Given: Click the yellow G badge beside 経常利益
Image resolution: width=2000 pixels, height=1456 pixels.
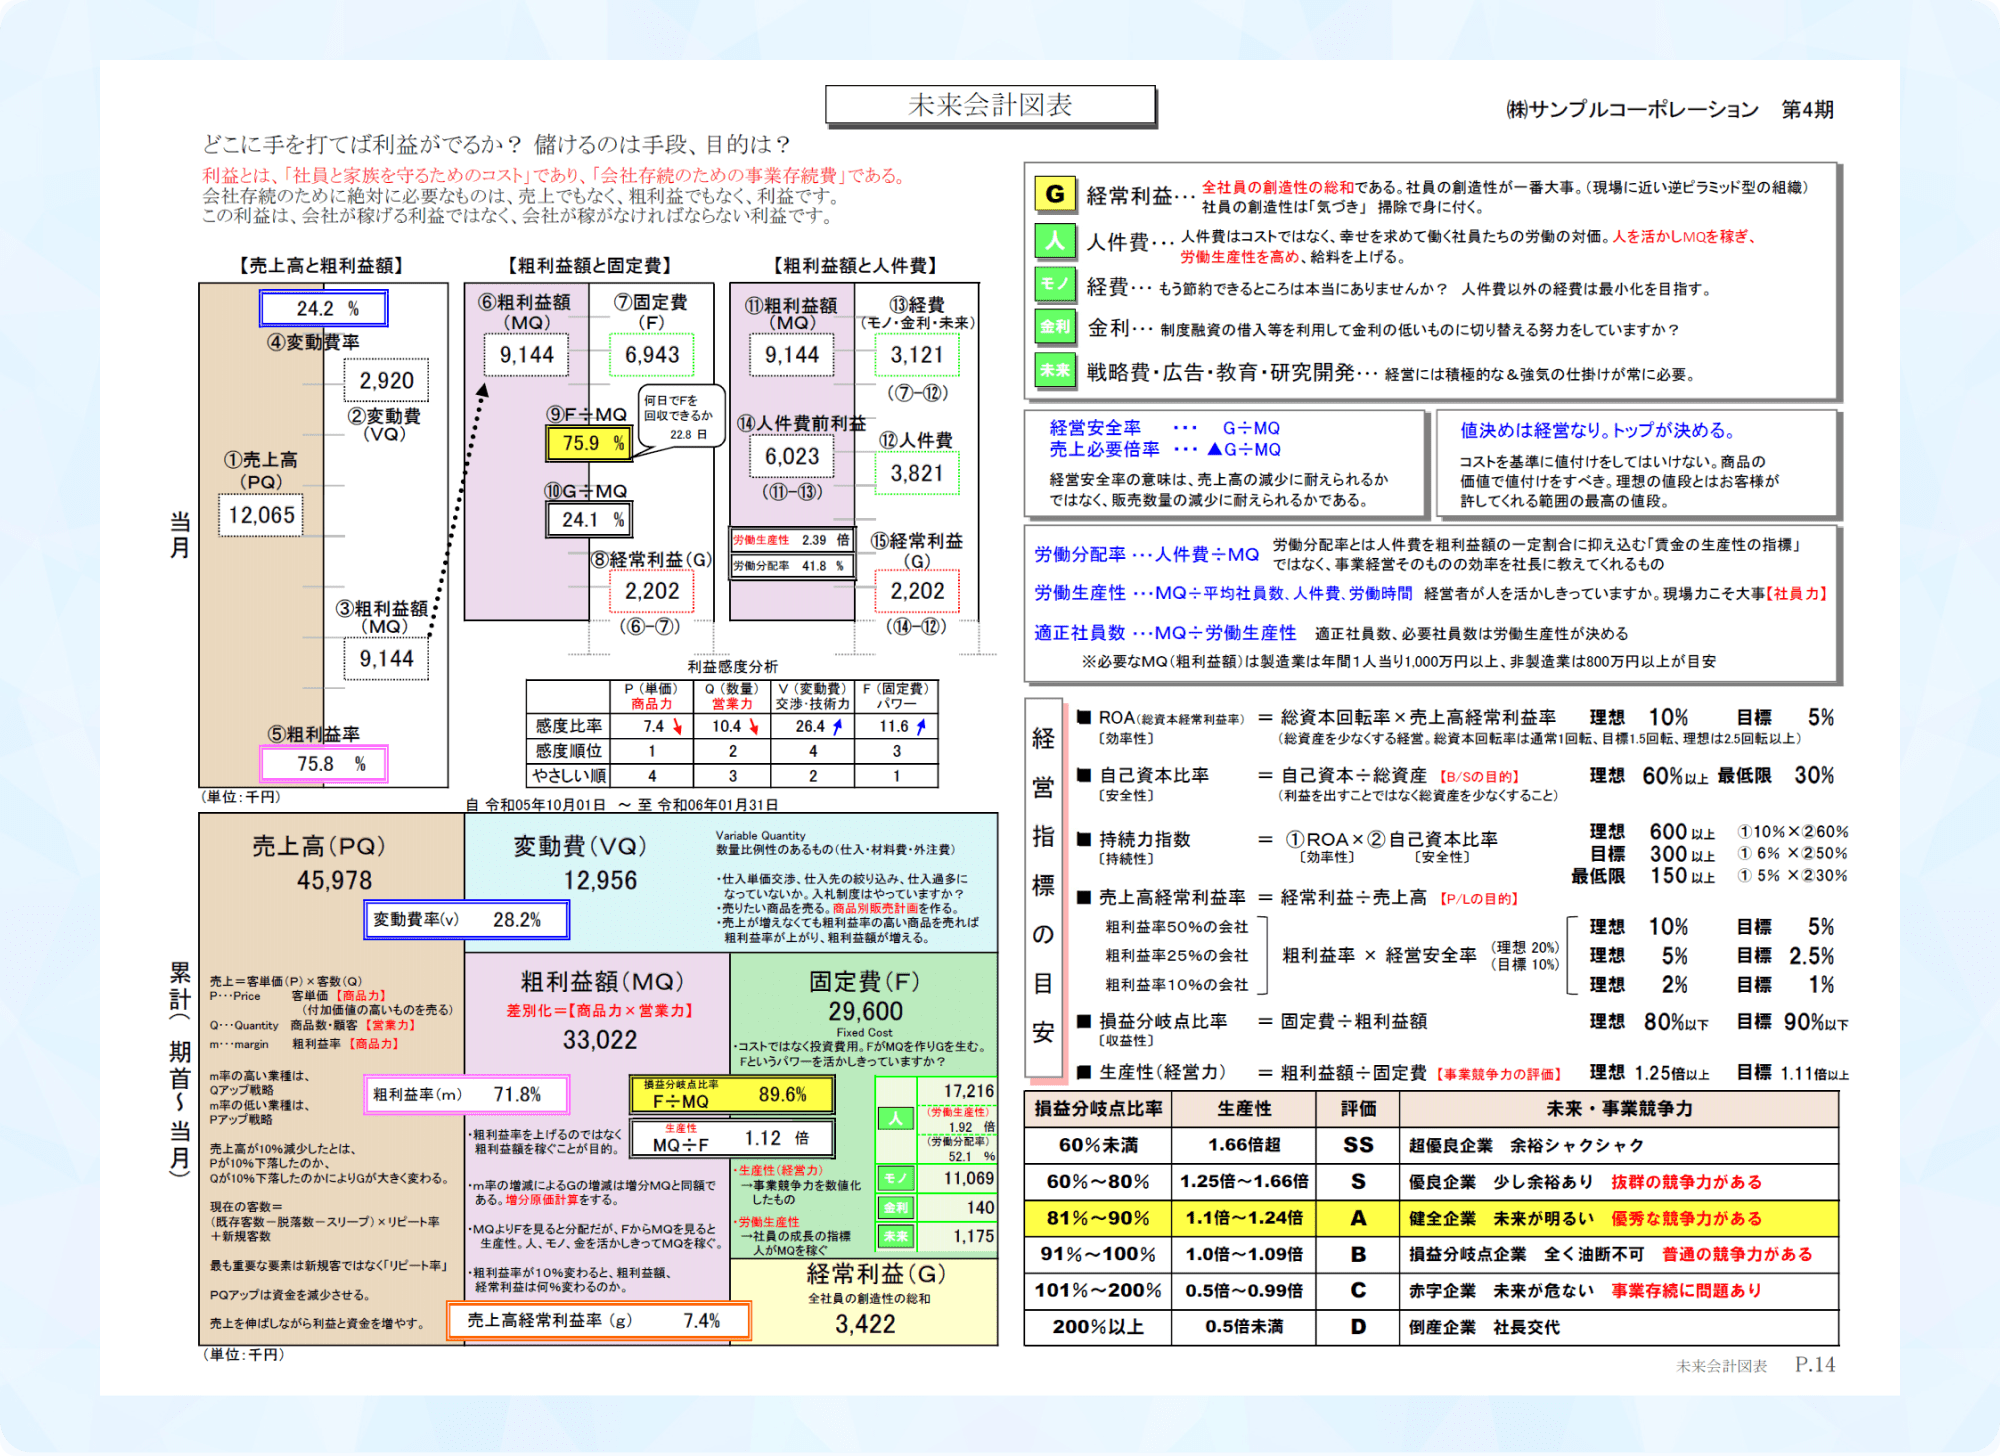Looking at the screenshot, I should [1054, 194].
